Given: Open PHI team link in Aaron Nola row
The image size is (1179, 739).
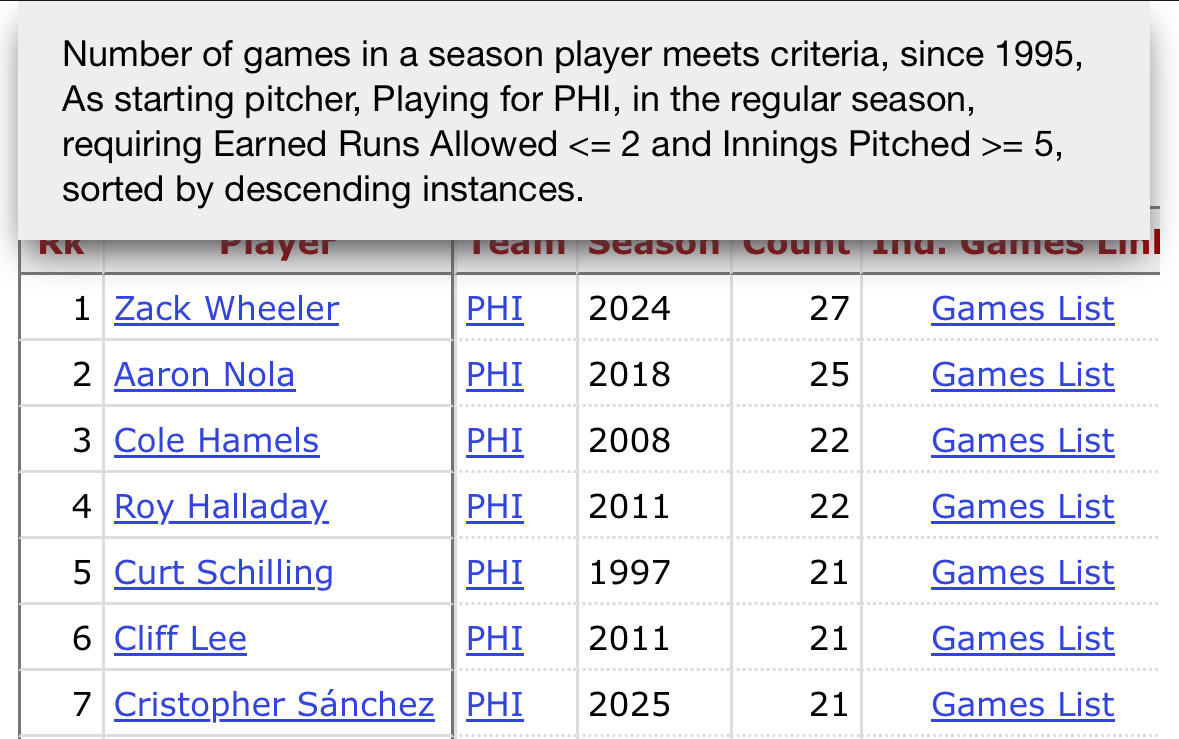Looking at the screenshot, I should click(x=494, y=375).
